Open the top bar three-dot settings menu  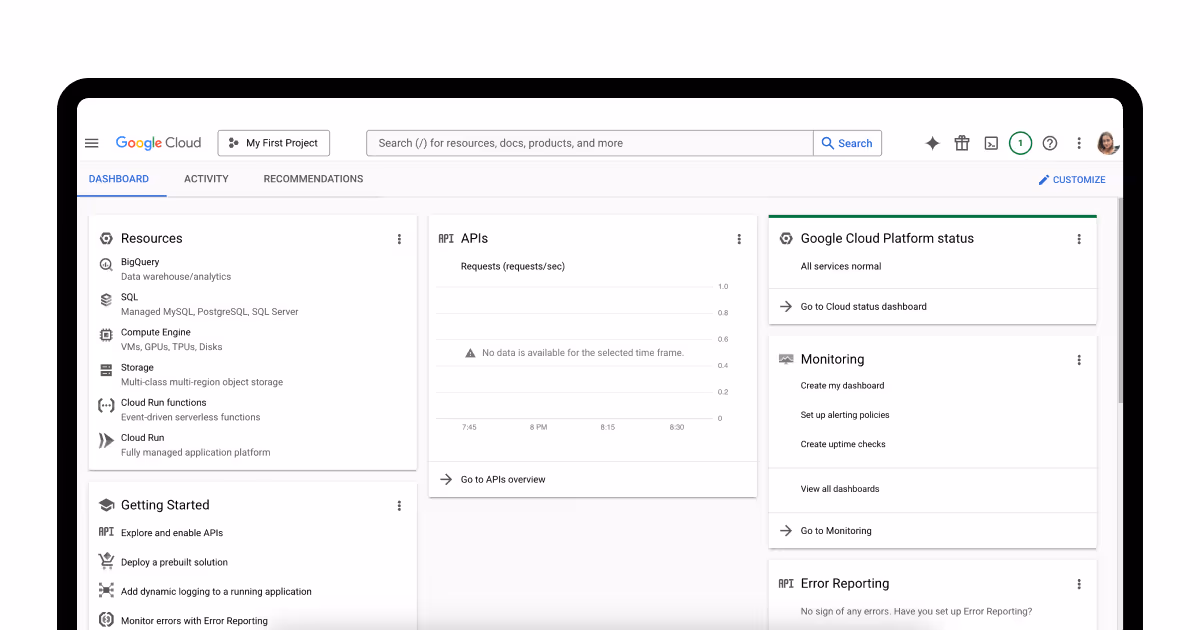(1079, 143)
